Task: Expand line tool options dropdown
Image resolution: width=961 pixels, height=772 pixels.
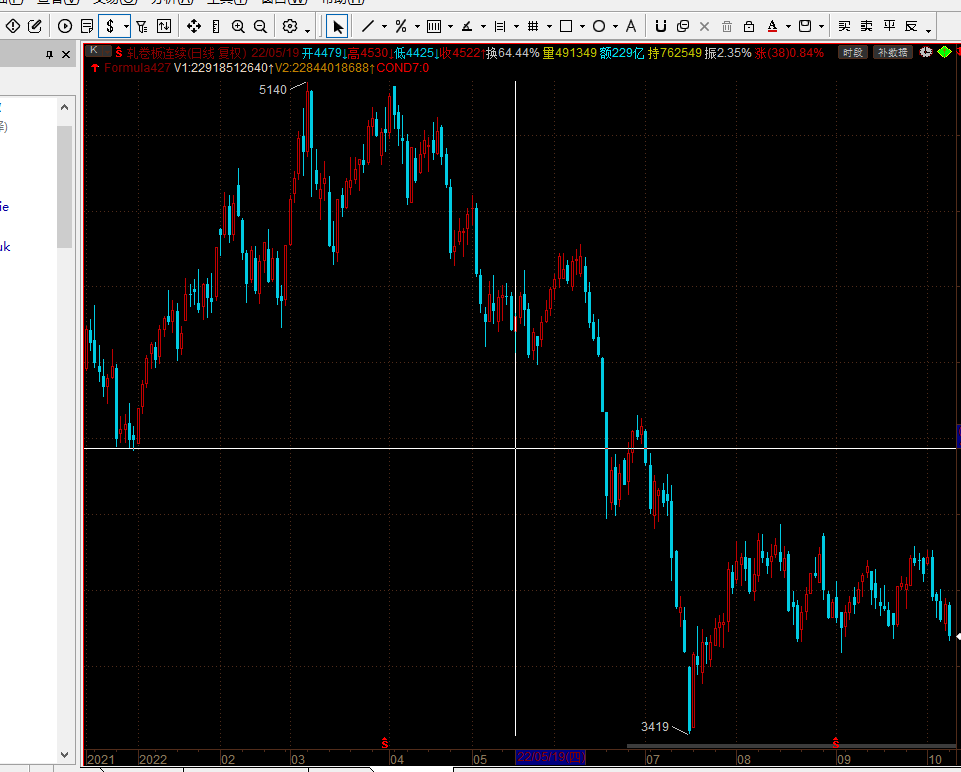Action: 384,26
